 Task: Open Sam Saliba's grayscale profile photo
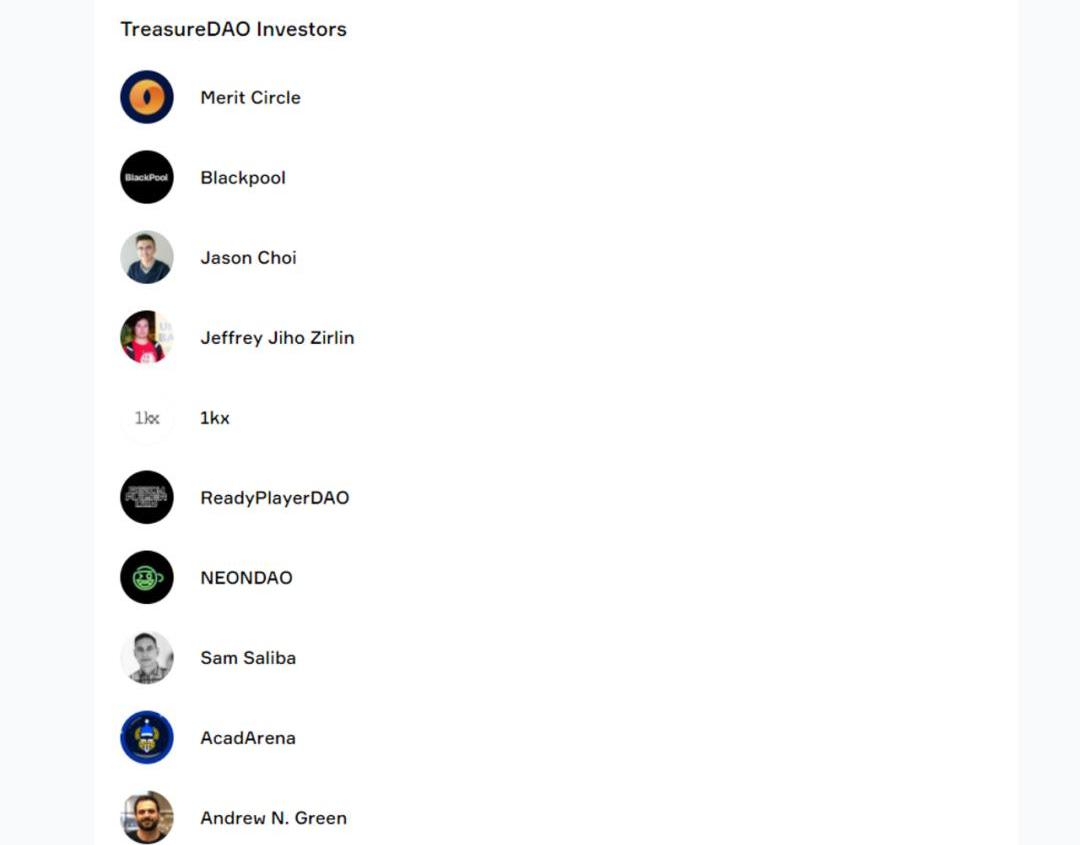[x=147, y=658]
